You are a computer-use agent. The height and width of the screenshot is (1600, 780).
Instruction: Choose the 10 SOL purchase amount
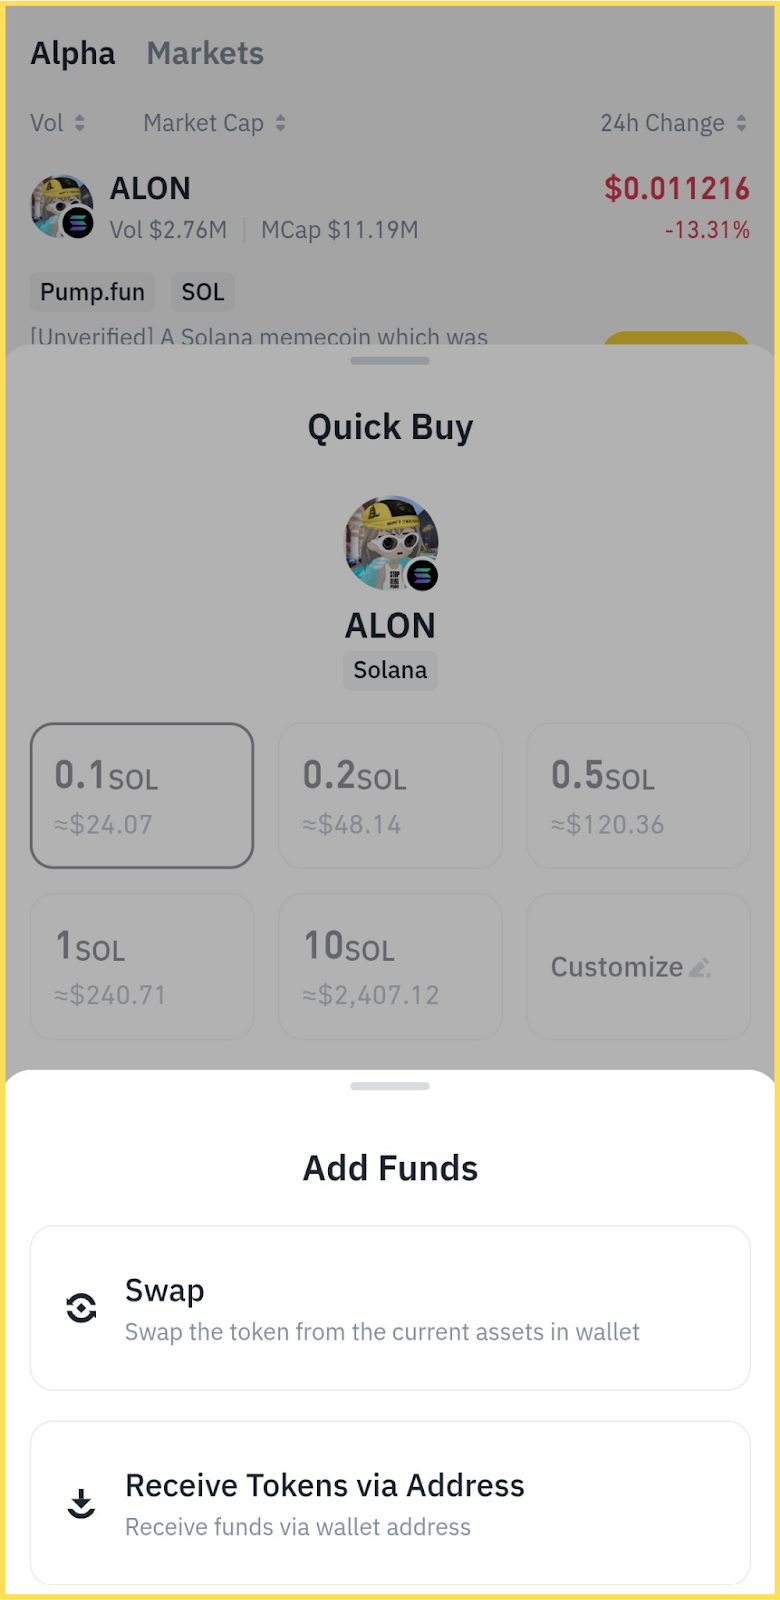(390, 966)
